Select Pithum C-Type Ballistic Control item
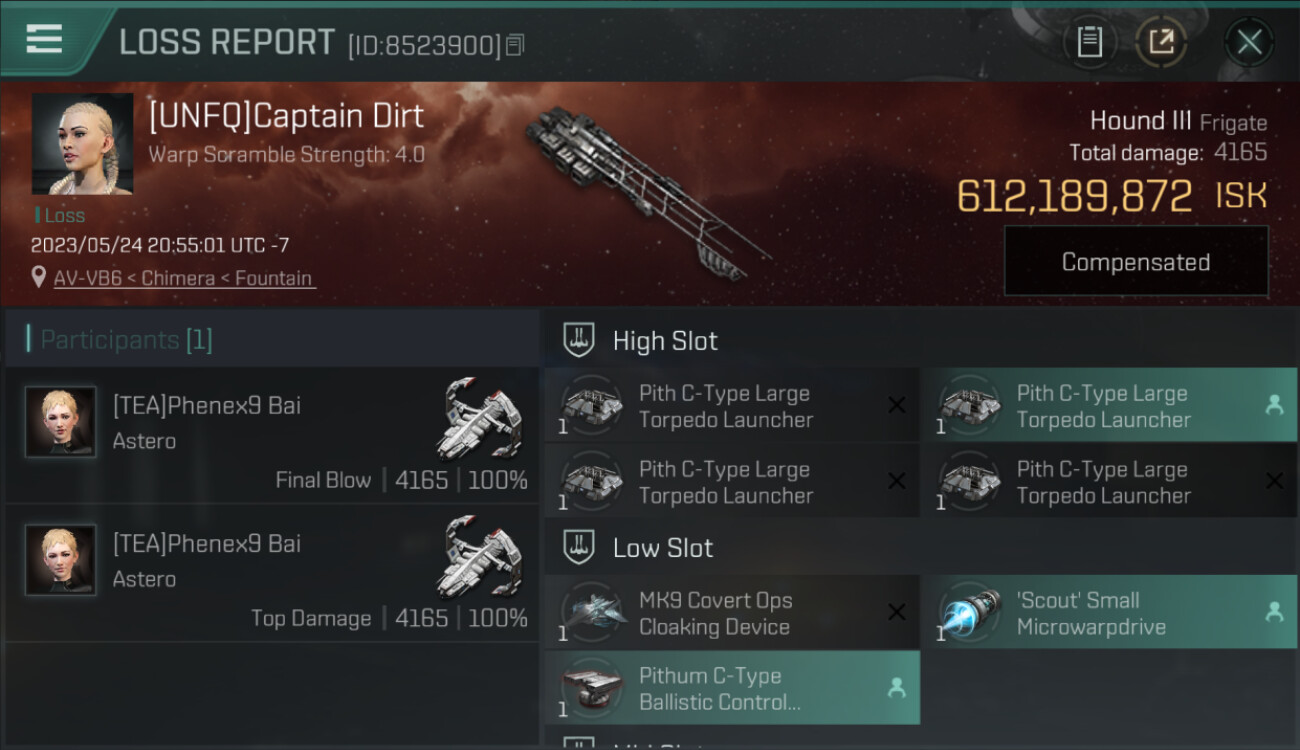The image size is (1300, 750). click(732, 688)
